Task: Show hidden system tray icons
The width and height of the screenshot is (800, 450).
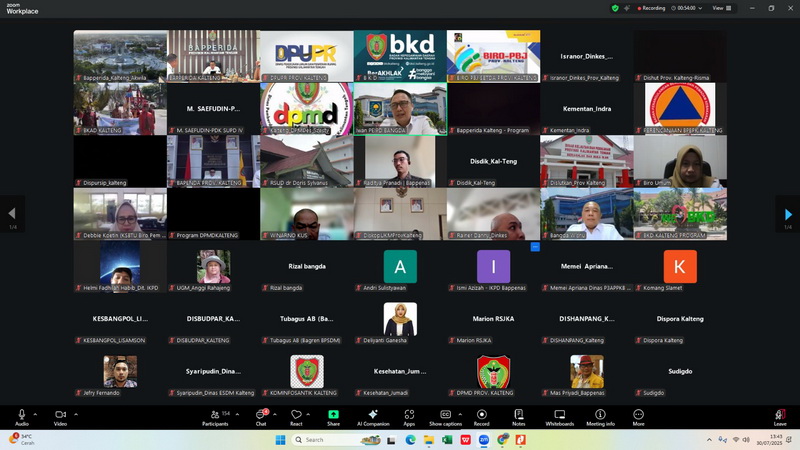Action: coord(709,440)
